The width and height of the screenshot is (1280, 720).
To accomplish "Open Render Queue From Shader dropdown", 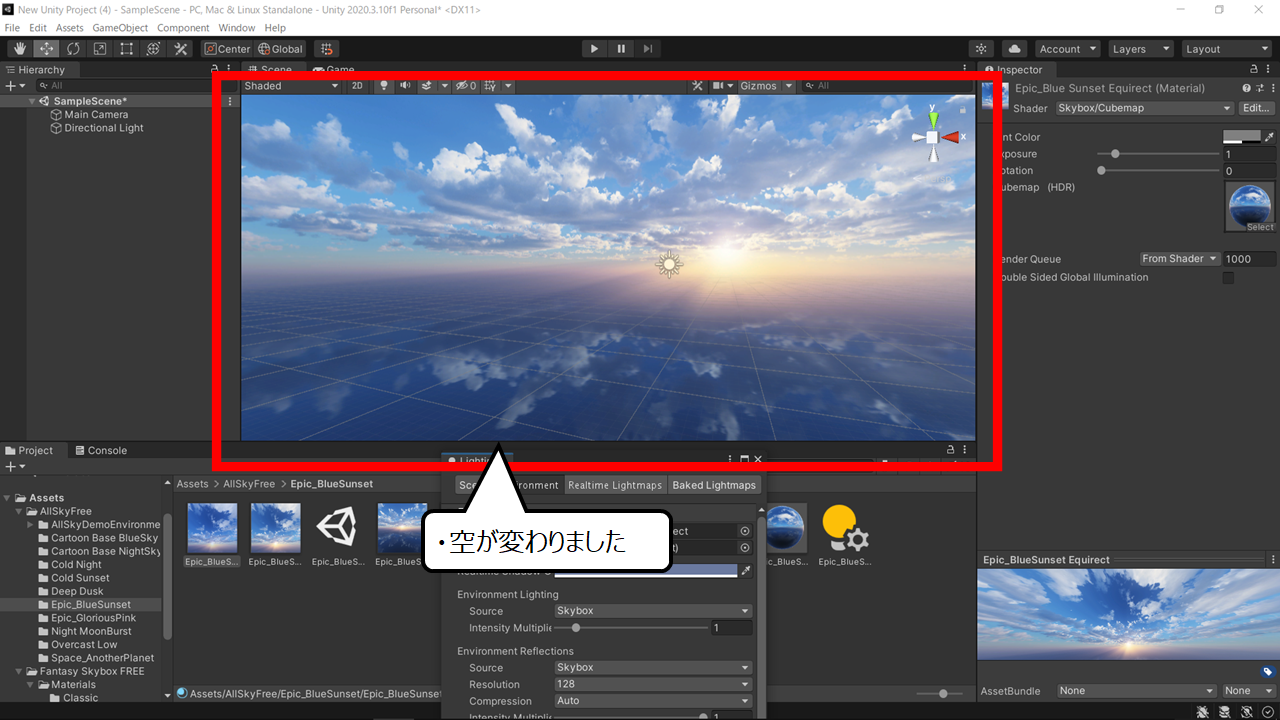I will click(1180, 259).
